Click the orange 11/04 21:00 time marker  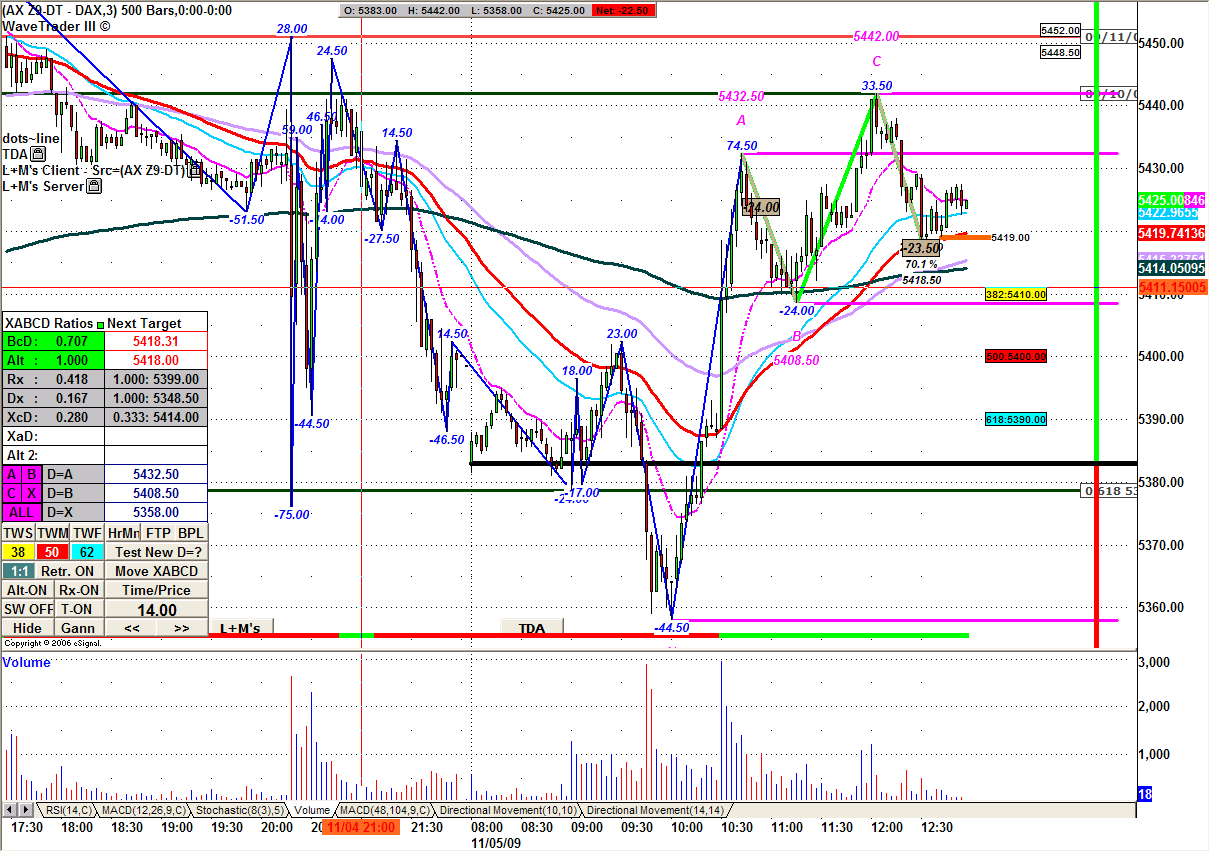point(360,828)
